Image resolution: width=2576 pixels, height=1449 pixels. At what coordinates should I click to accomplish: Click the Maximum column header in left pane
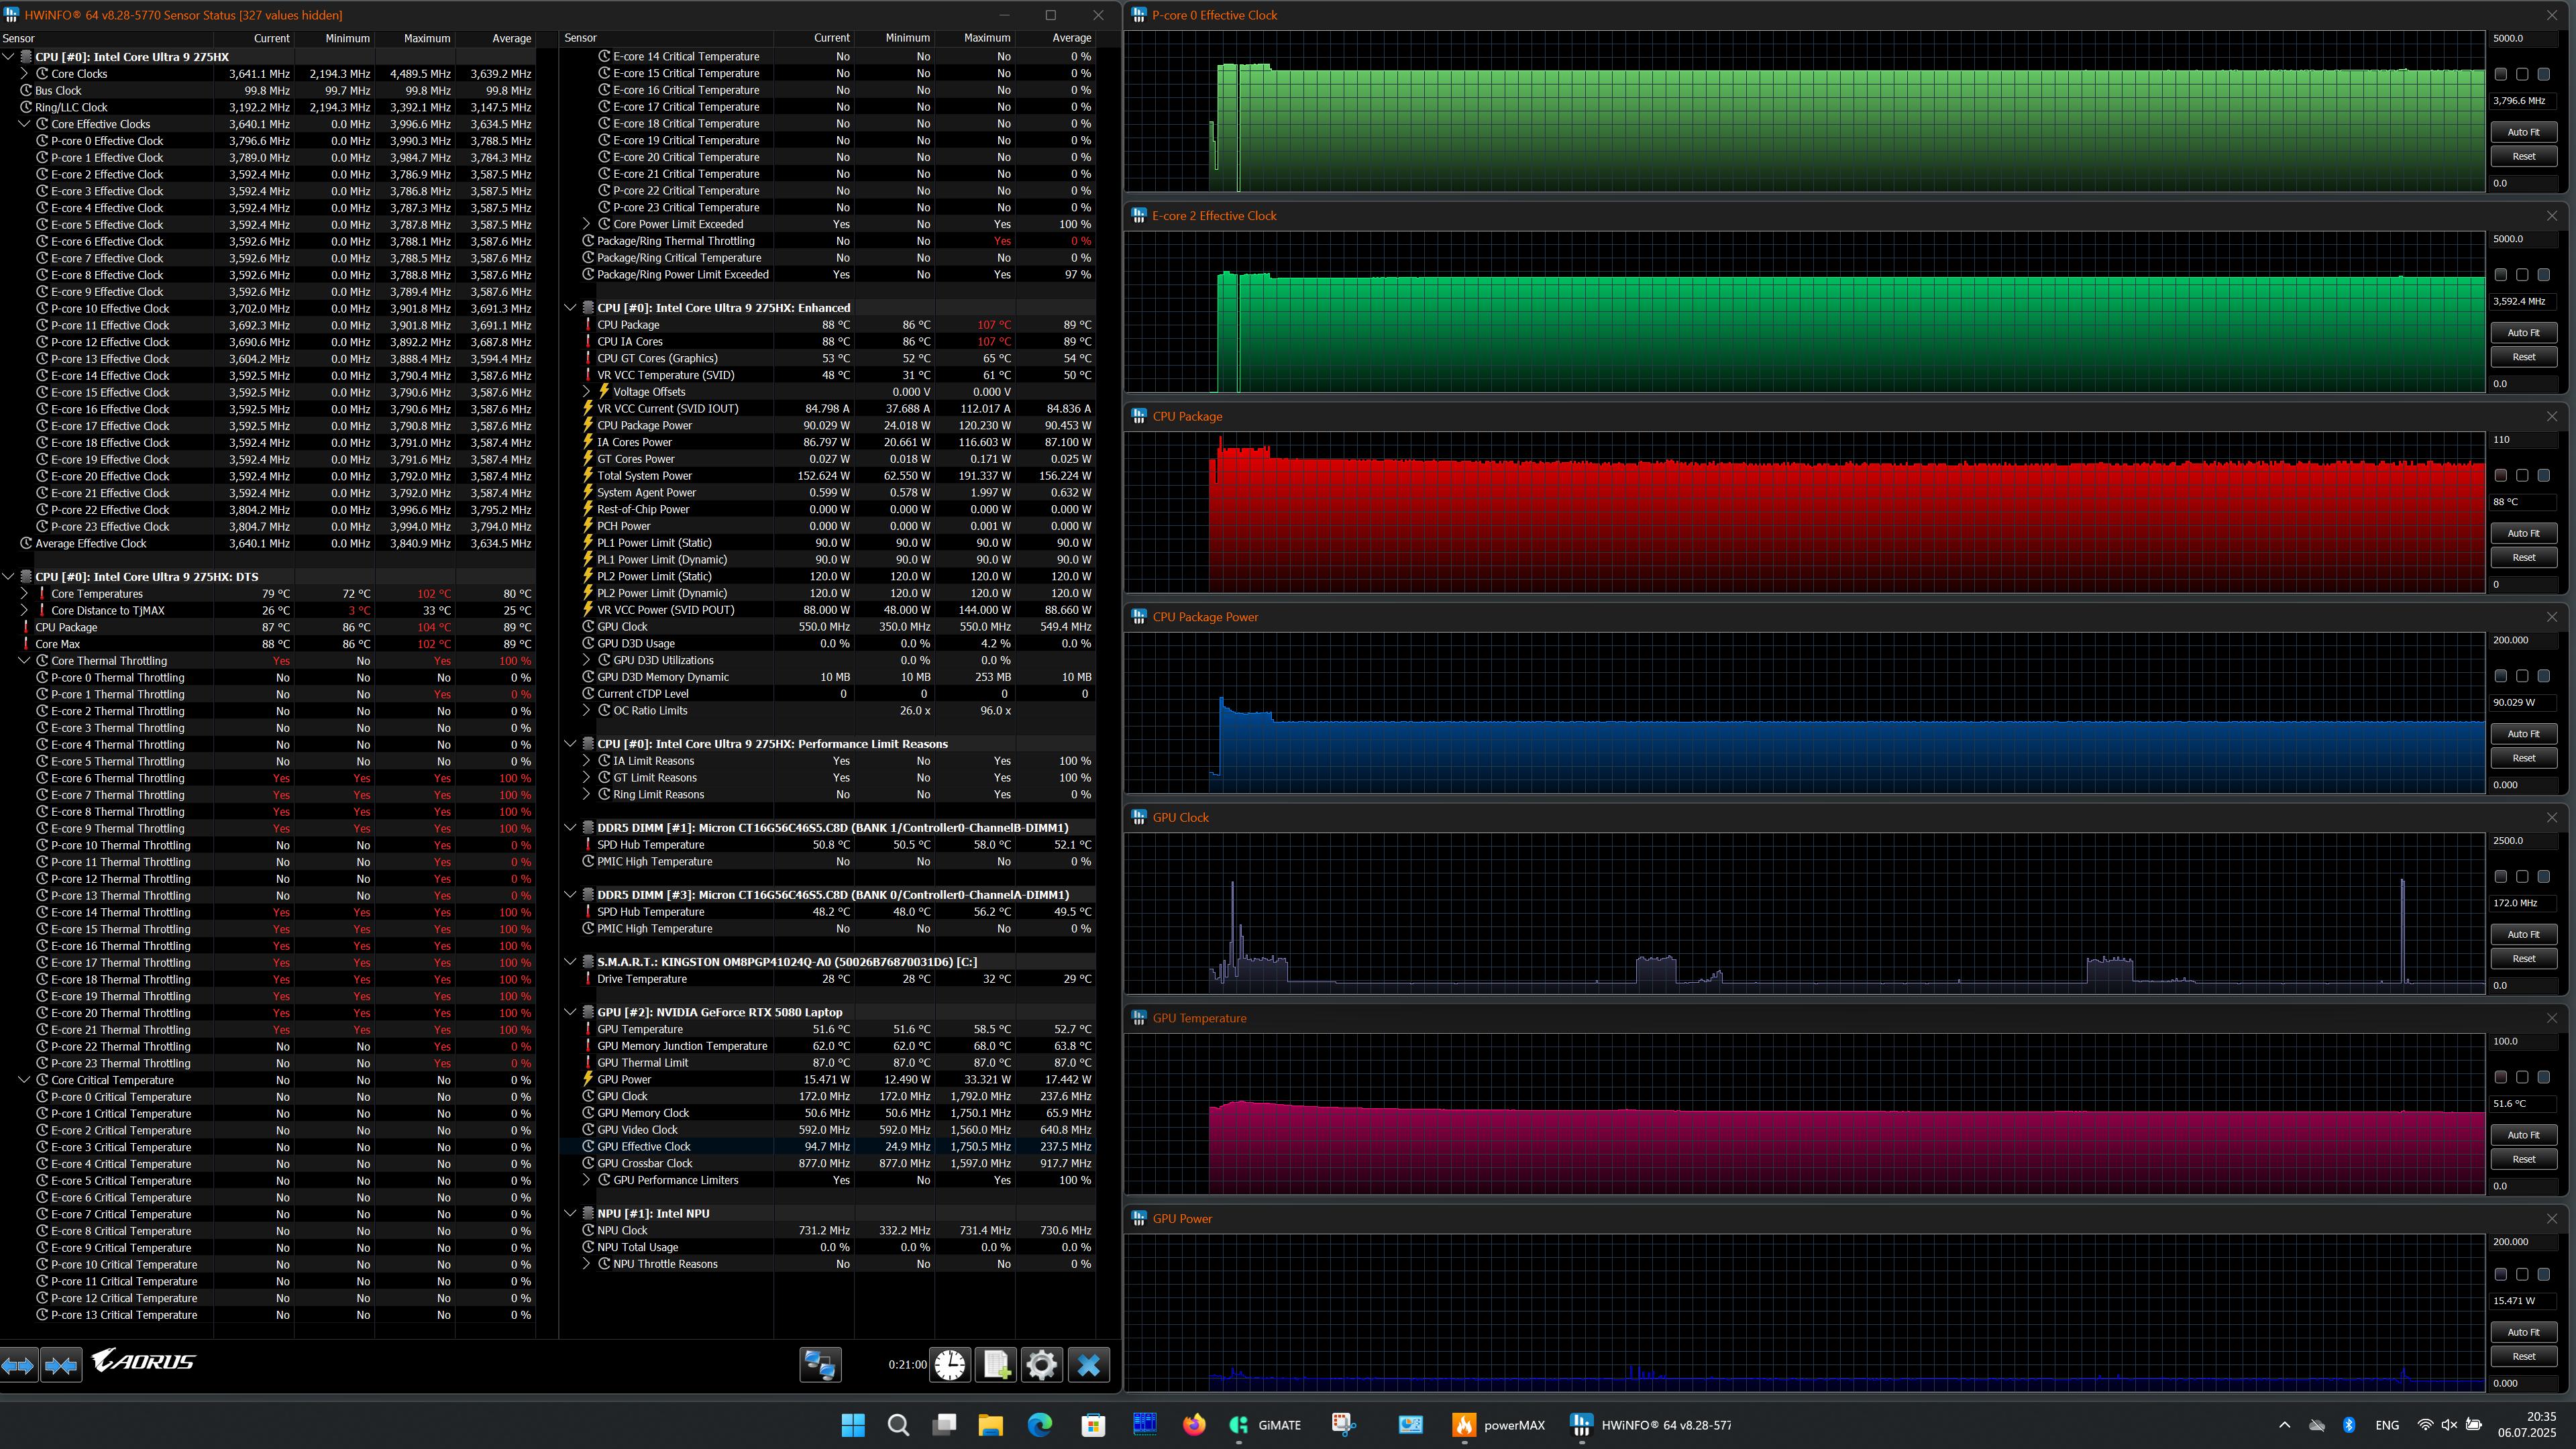click(x=426, y=38)
